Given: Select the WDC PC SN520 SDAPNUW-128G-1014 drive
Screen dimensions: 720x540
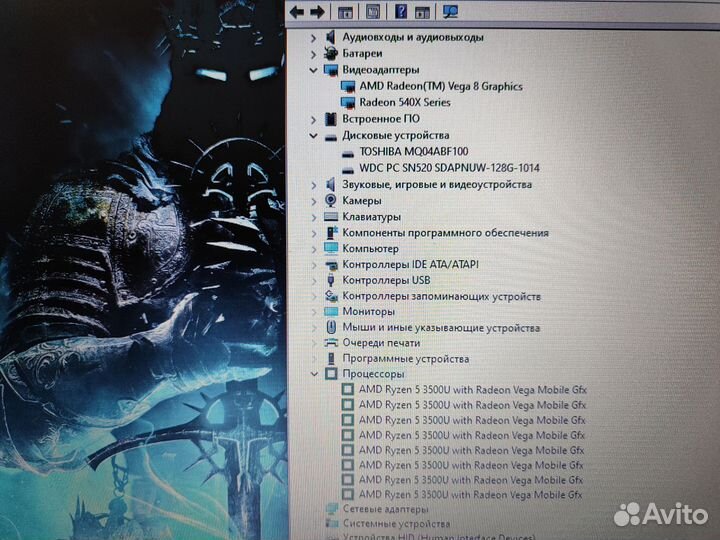Looking at the screenshot, I should (448, 168).
